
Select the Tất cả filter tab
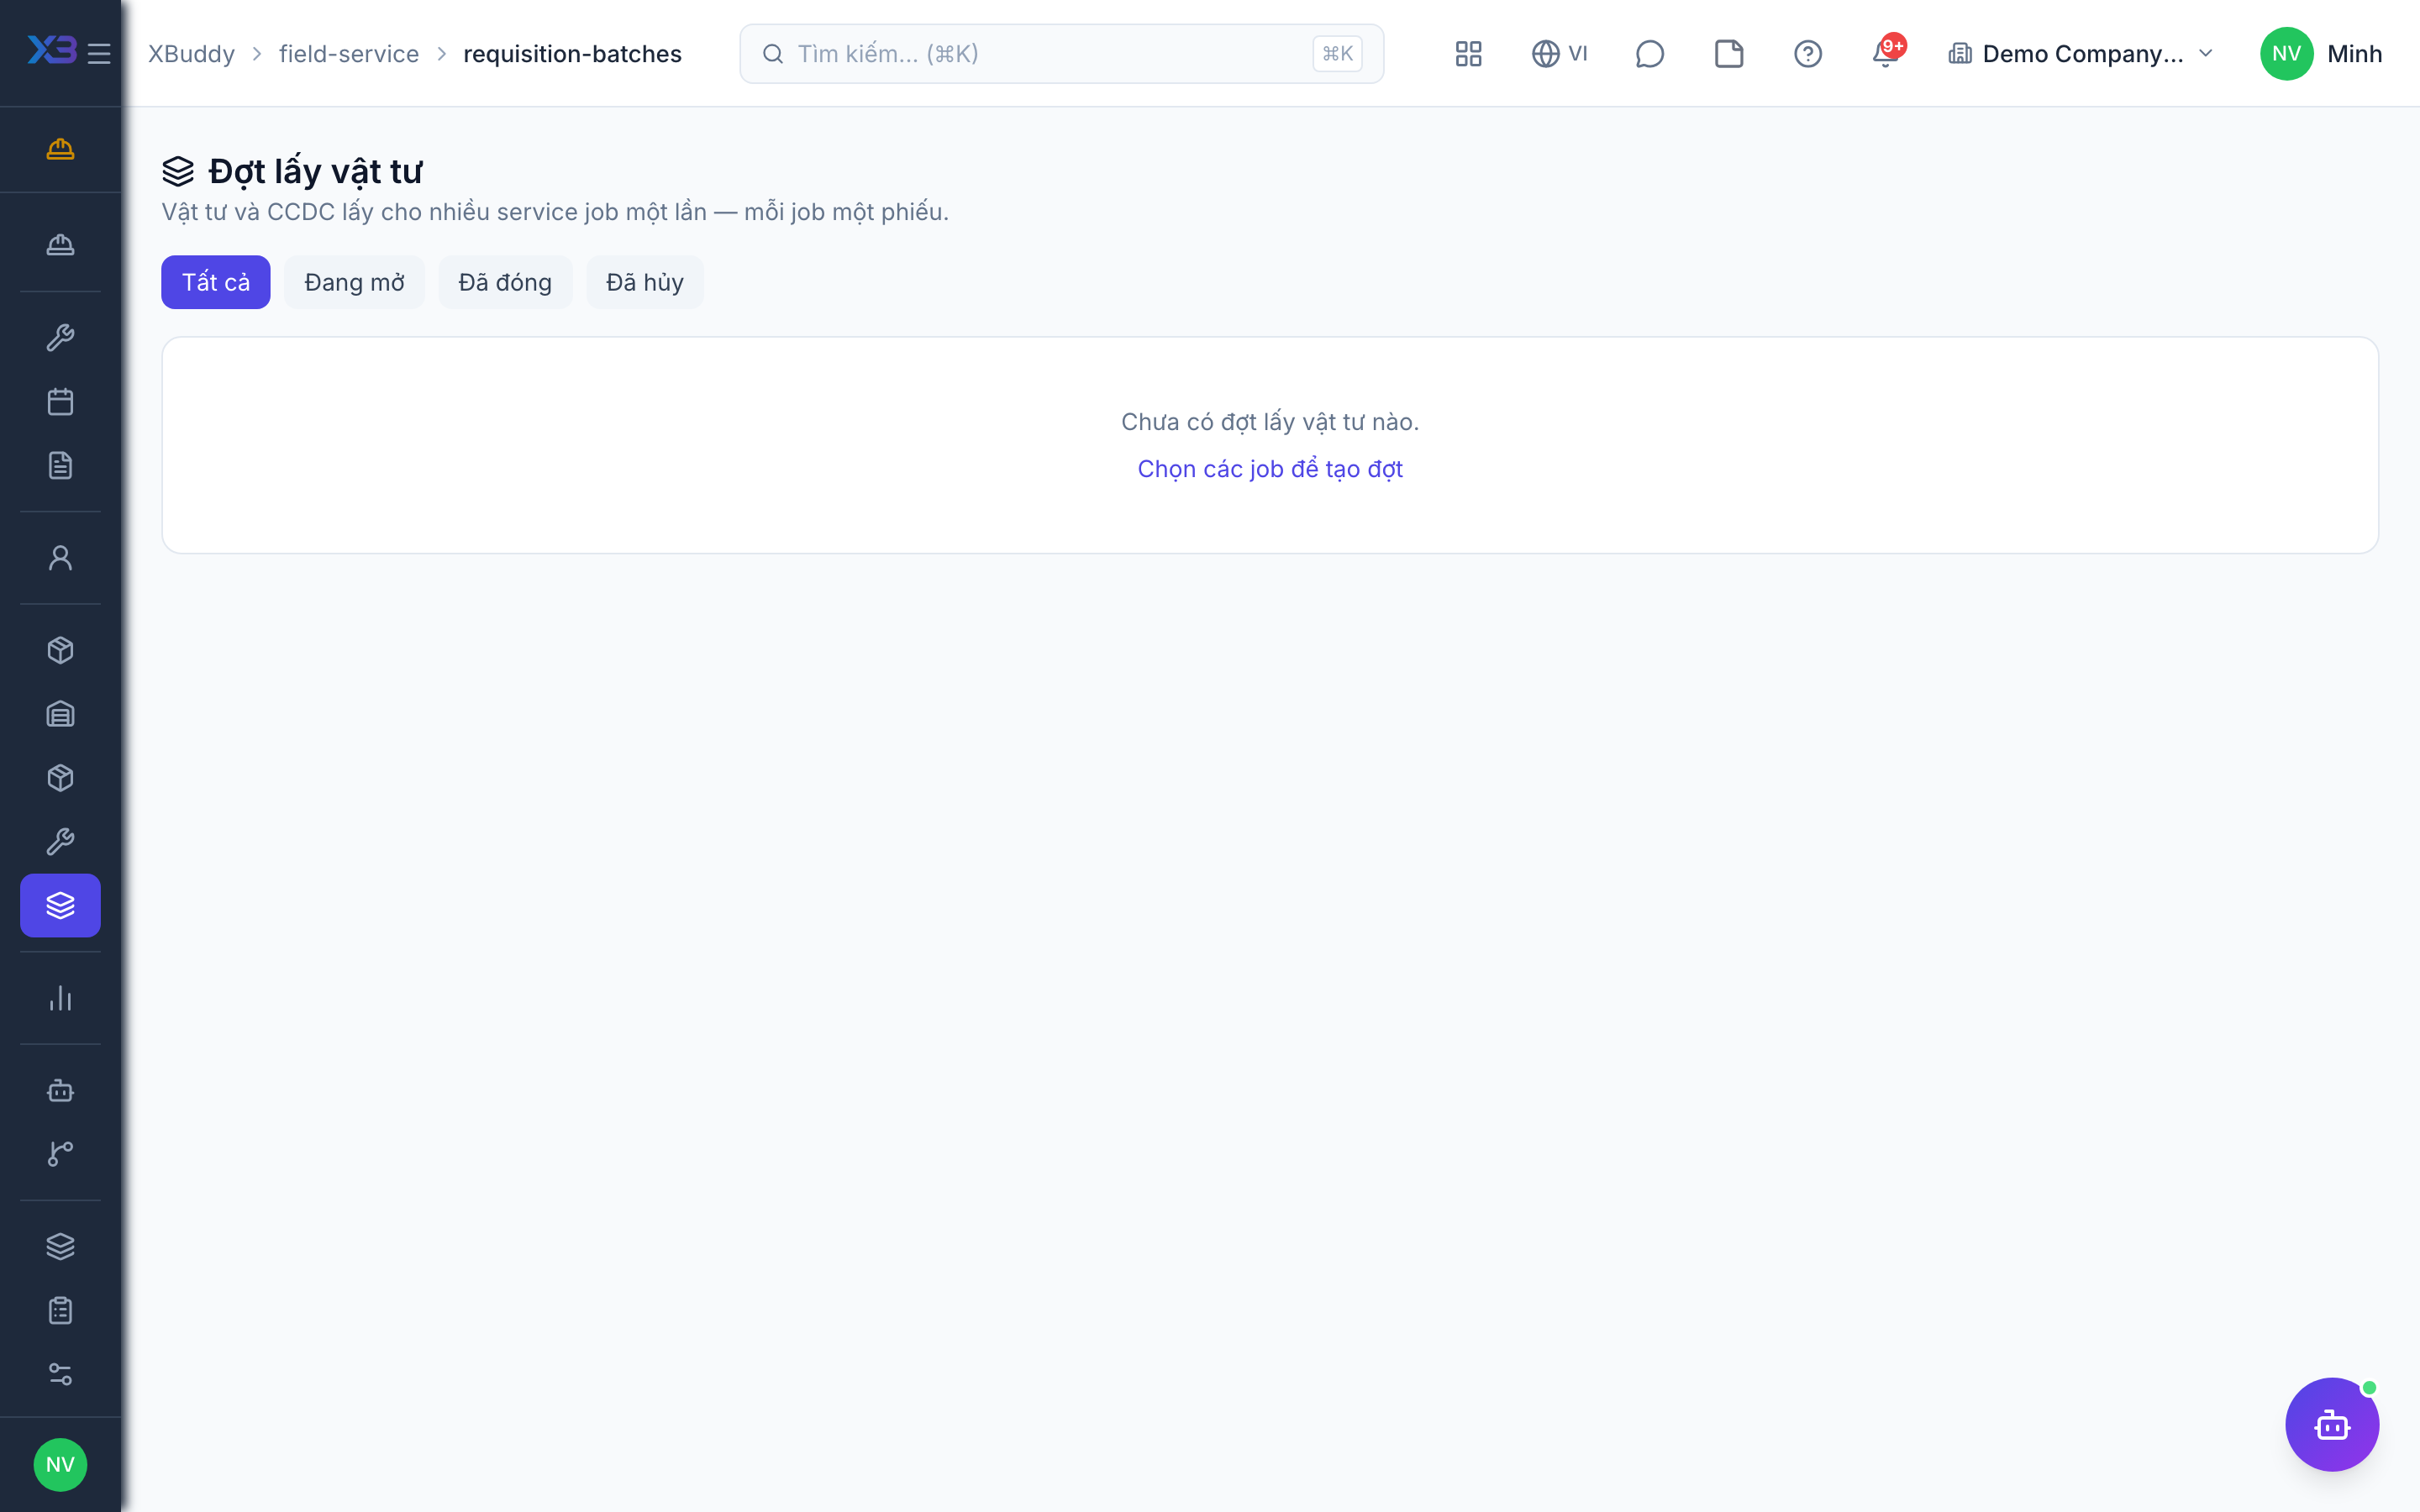click(x=216, y=282)
